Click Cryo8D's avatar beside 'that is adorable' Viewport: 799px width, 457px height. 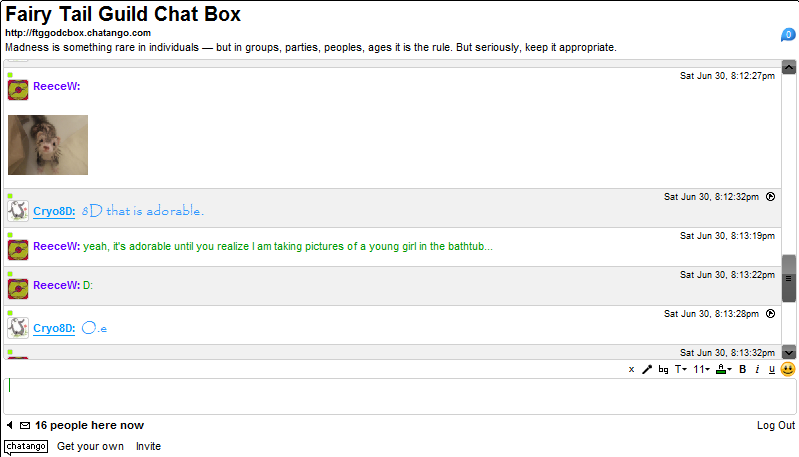point(18,211)
